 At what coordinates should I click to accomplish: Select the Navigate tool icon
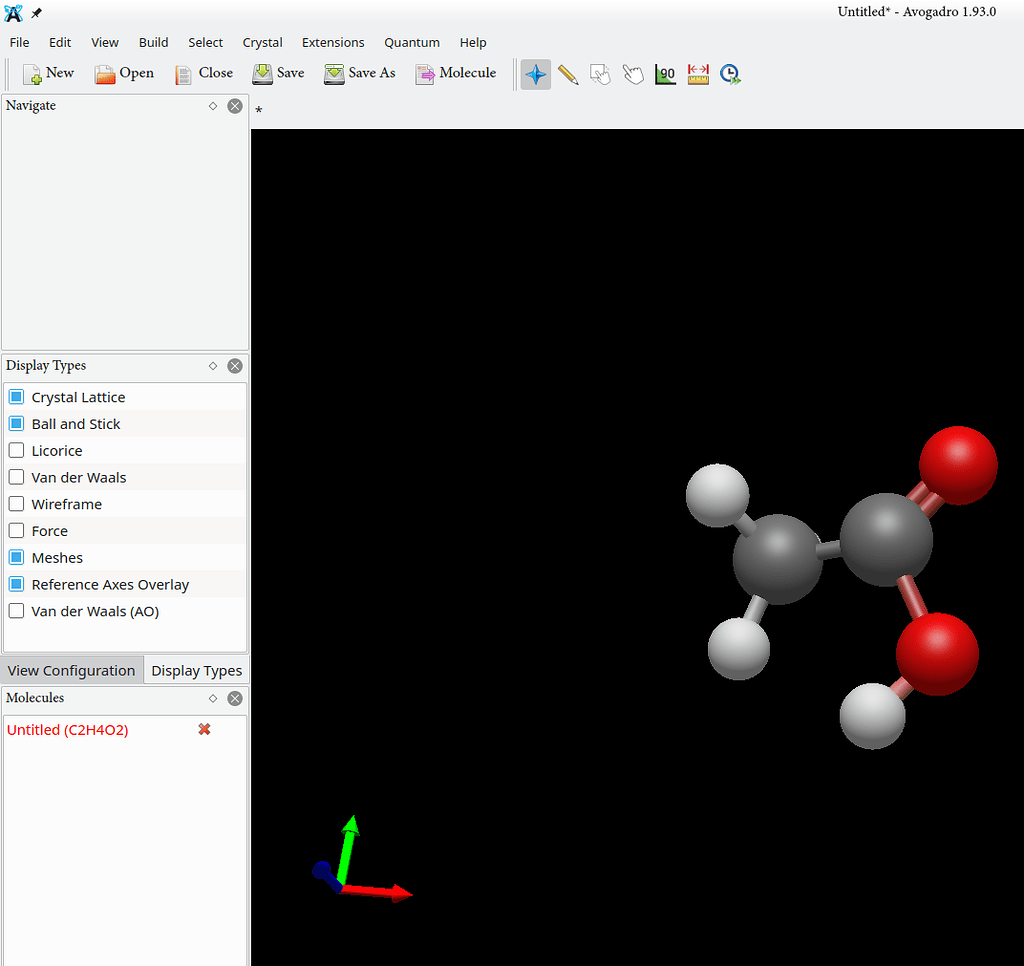pyautogui.click(x=536, y=74)
